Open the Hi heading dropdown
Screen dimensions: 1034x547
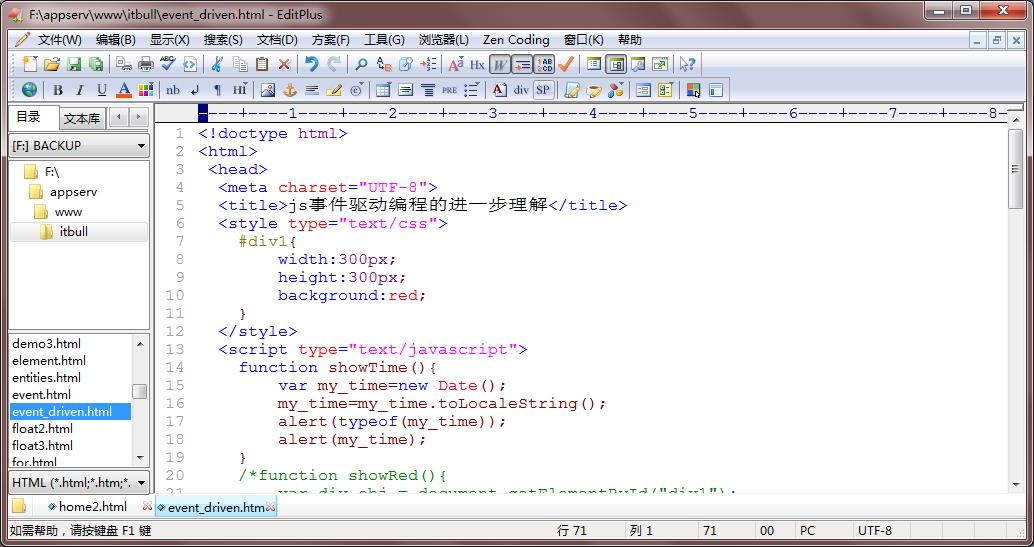point(239,90)
